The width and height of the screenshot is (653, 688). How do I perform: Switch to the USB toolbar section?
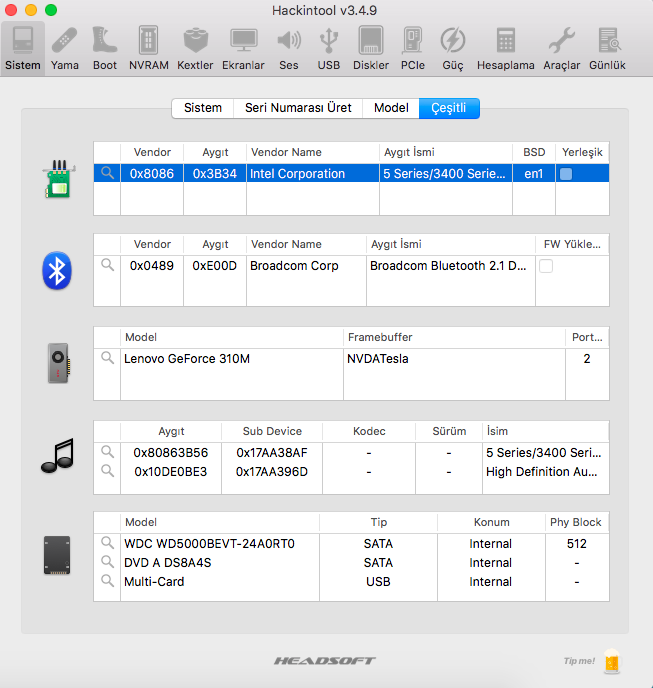coord(328,47)
